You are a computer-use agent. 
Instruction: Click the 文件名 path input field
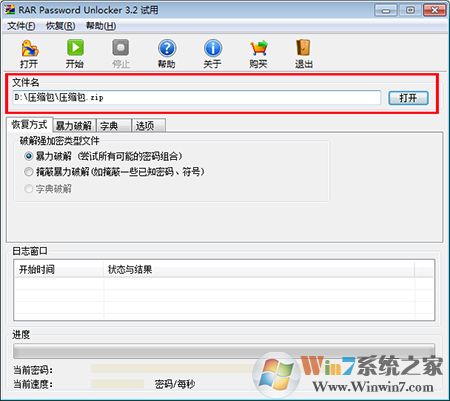pos(197,98)
